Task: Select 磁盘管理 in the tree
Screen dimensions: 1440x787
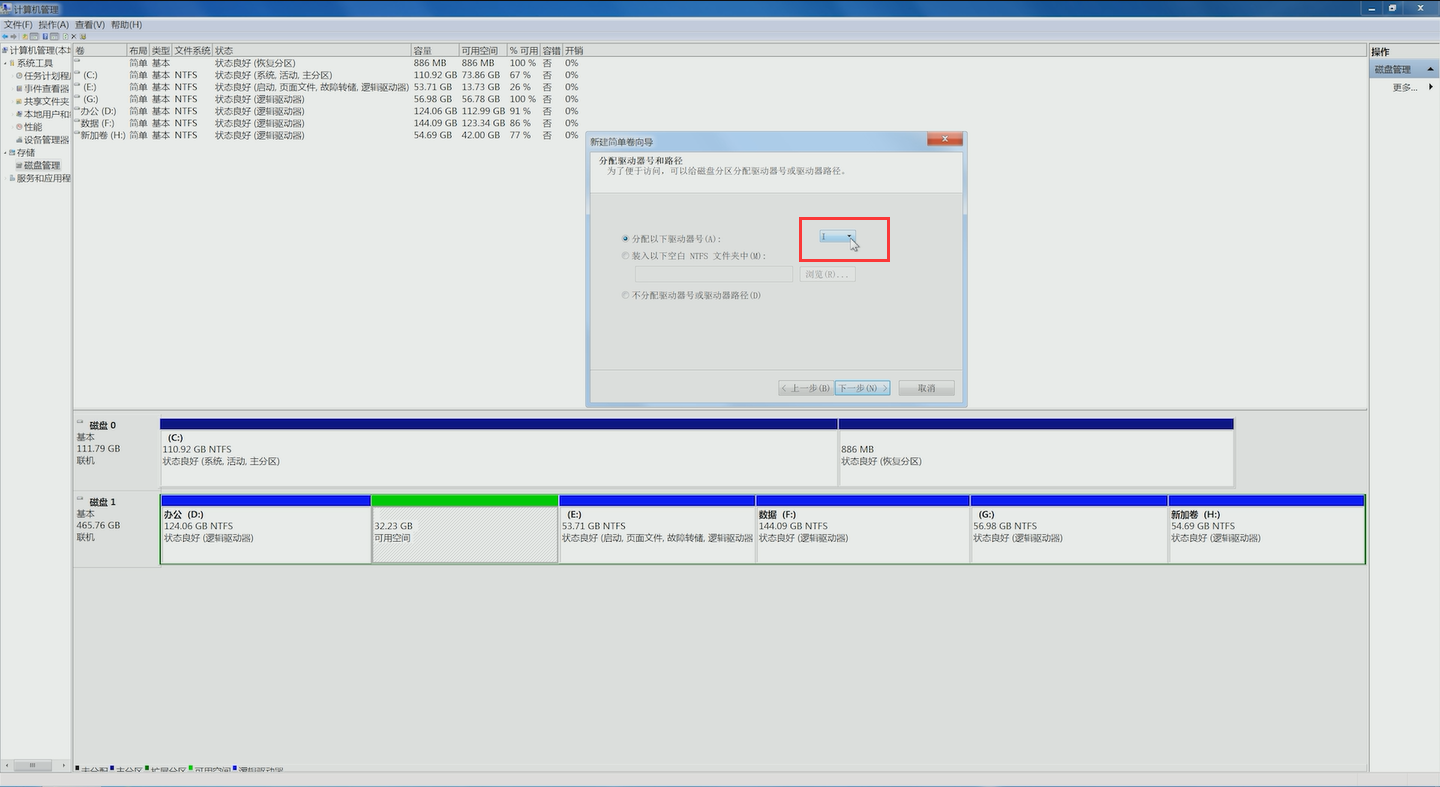Action: click(x=42, y=165)
